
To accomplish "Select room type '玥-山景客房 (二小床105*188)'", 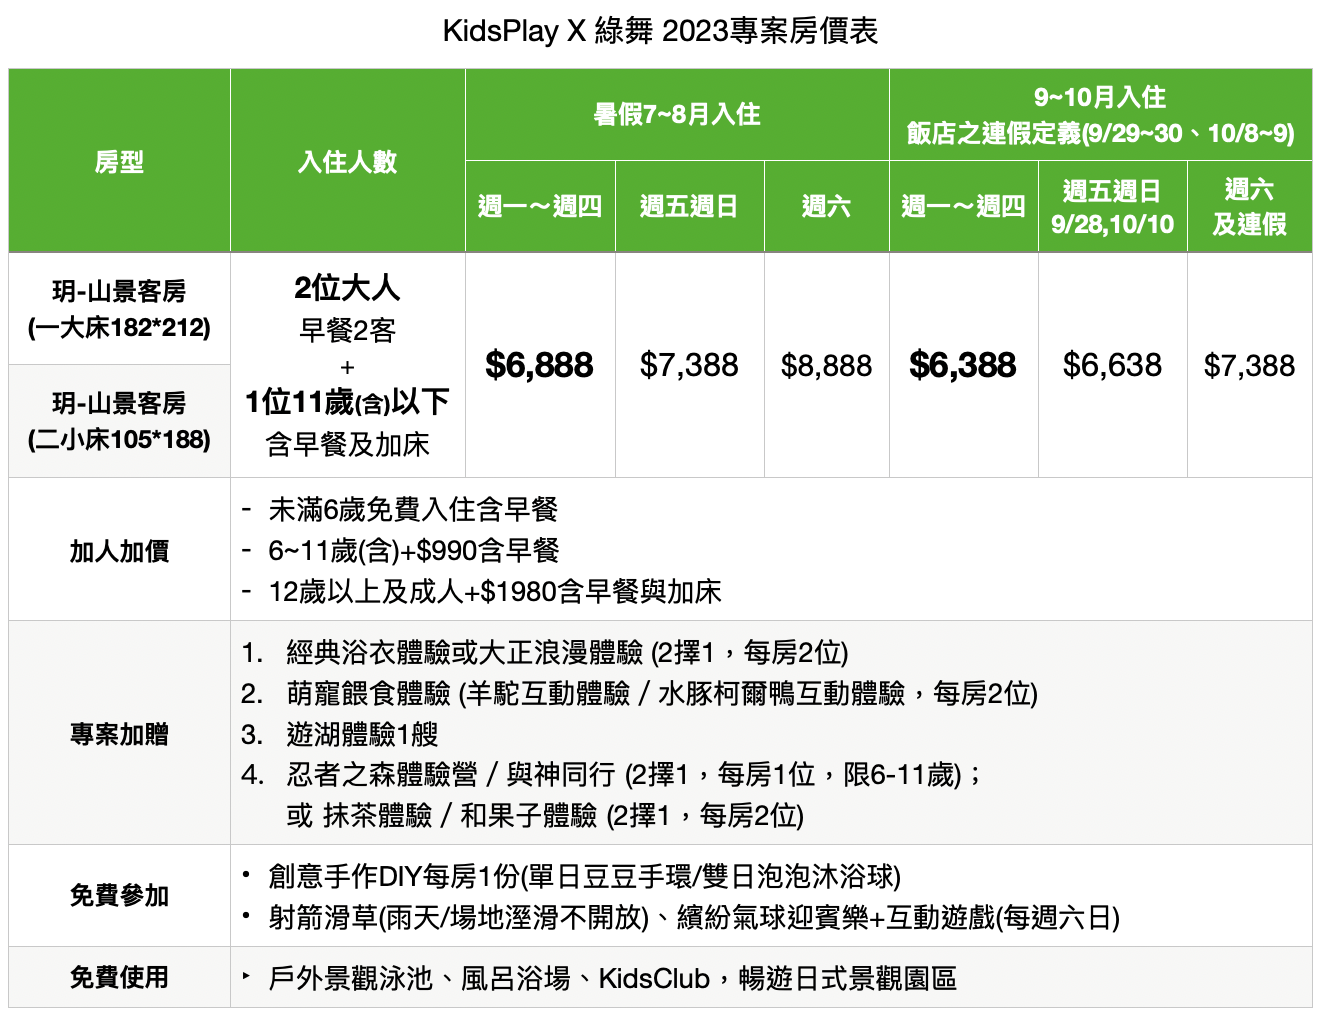I will 119,421.
